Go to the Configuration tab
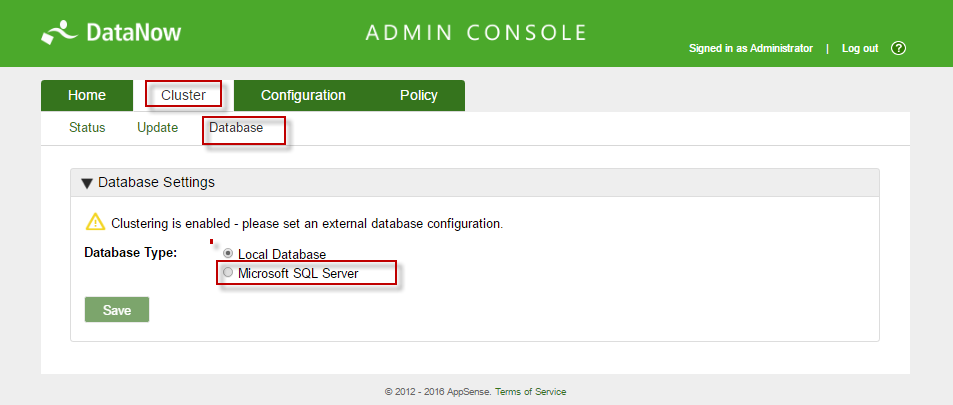953x405 pixels. pos(303,96)
